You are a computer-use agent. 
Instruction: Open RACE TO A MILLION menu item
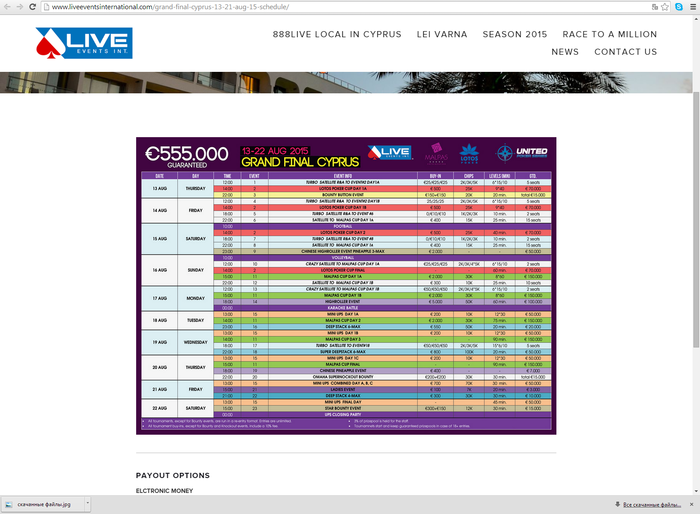coord(610,34)
